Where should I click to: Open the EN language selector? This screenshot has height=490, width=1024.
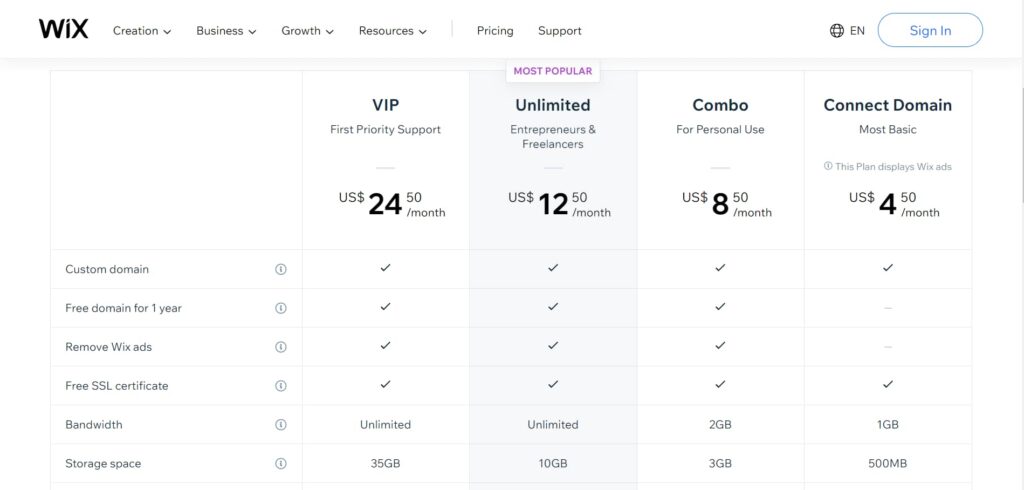[857, 31]
